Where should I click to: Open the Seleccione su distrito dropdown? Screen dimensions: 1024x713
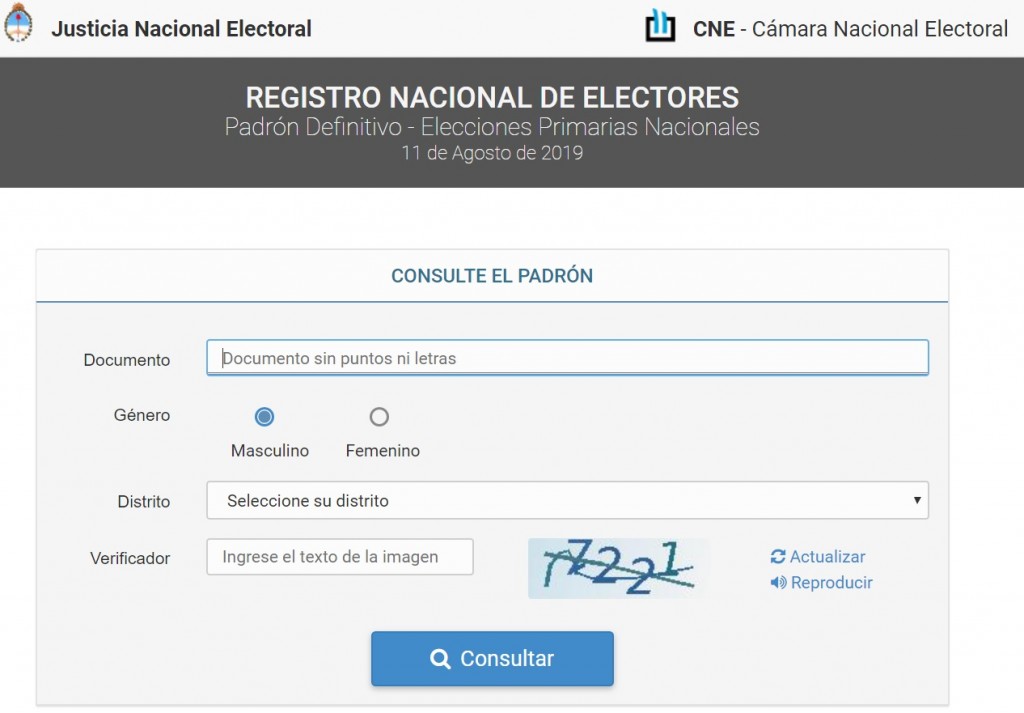(567, 501)
